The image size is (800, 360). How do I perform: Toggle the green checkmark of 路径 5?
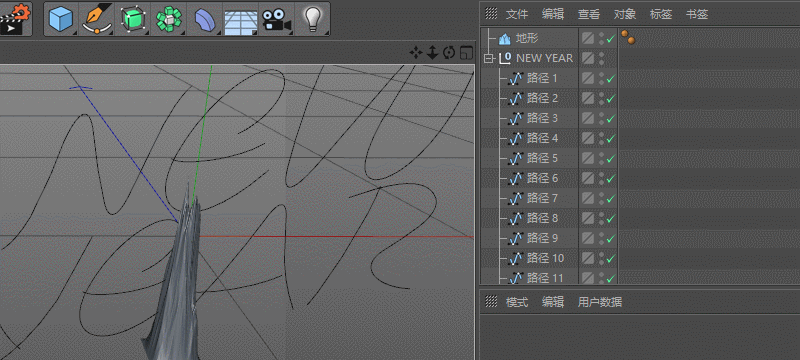[x=611, y=159]
